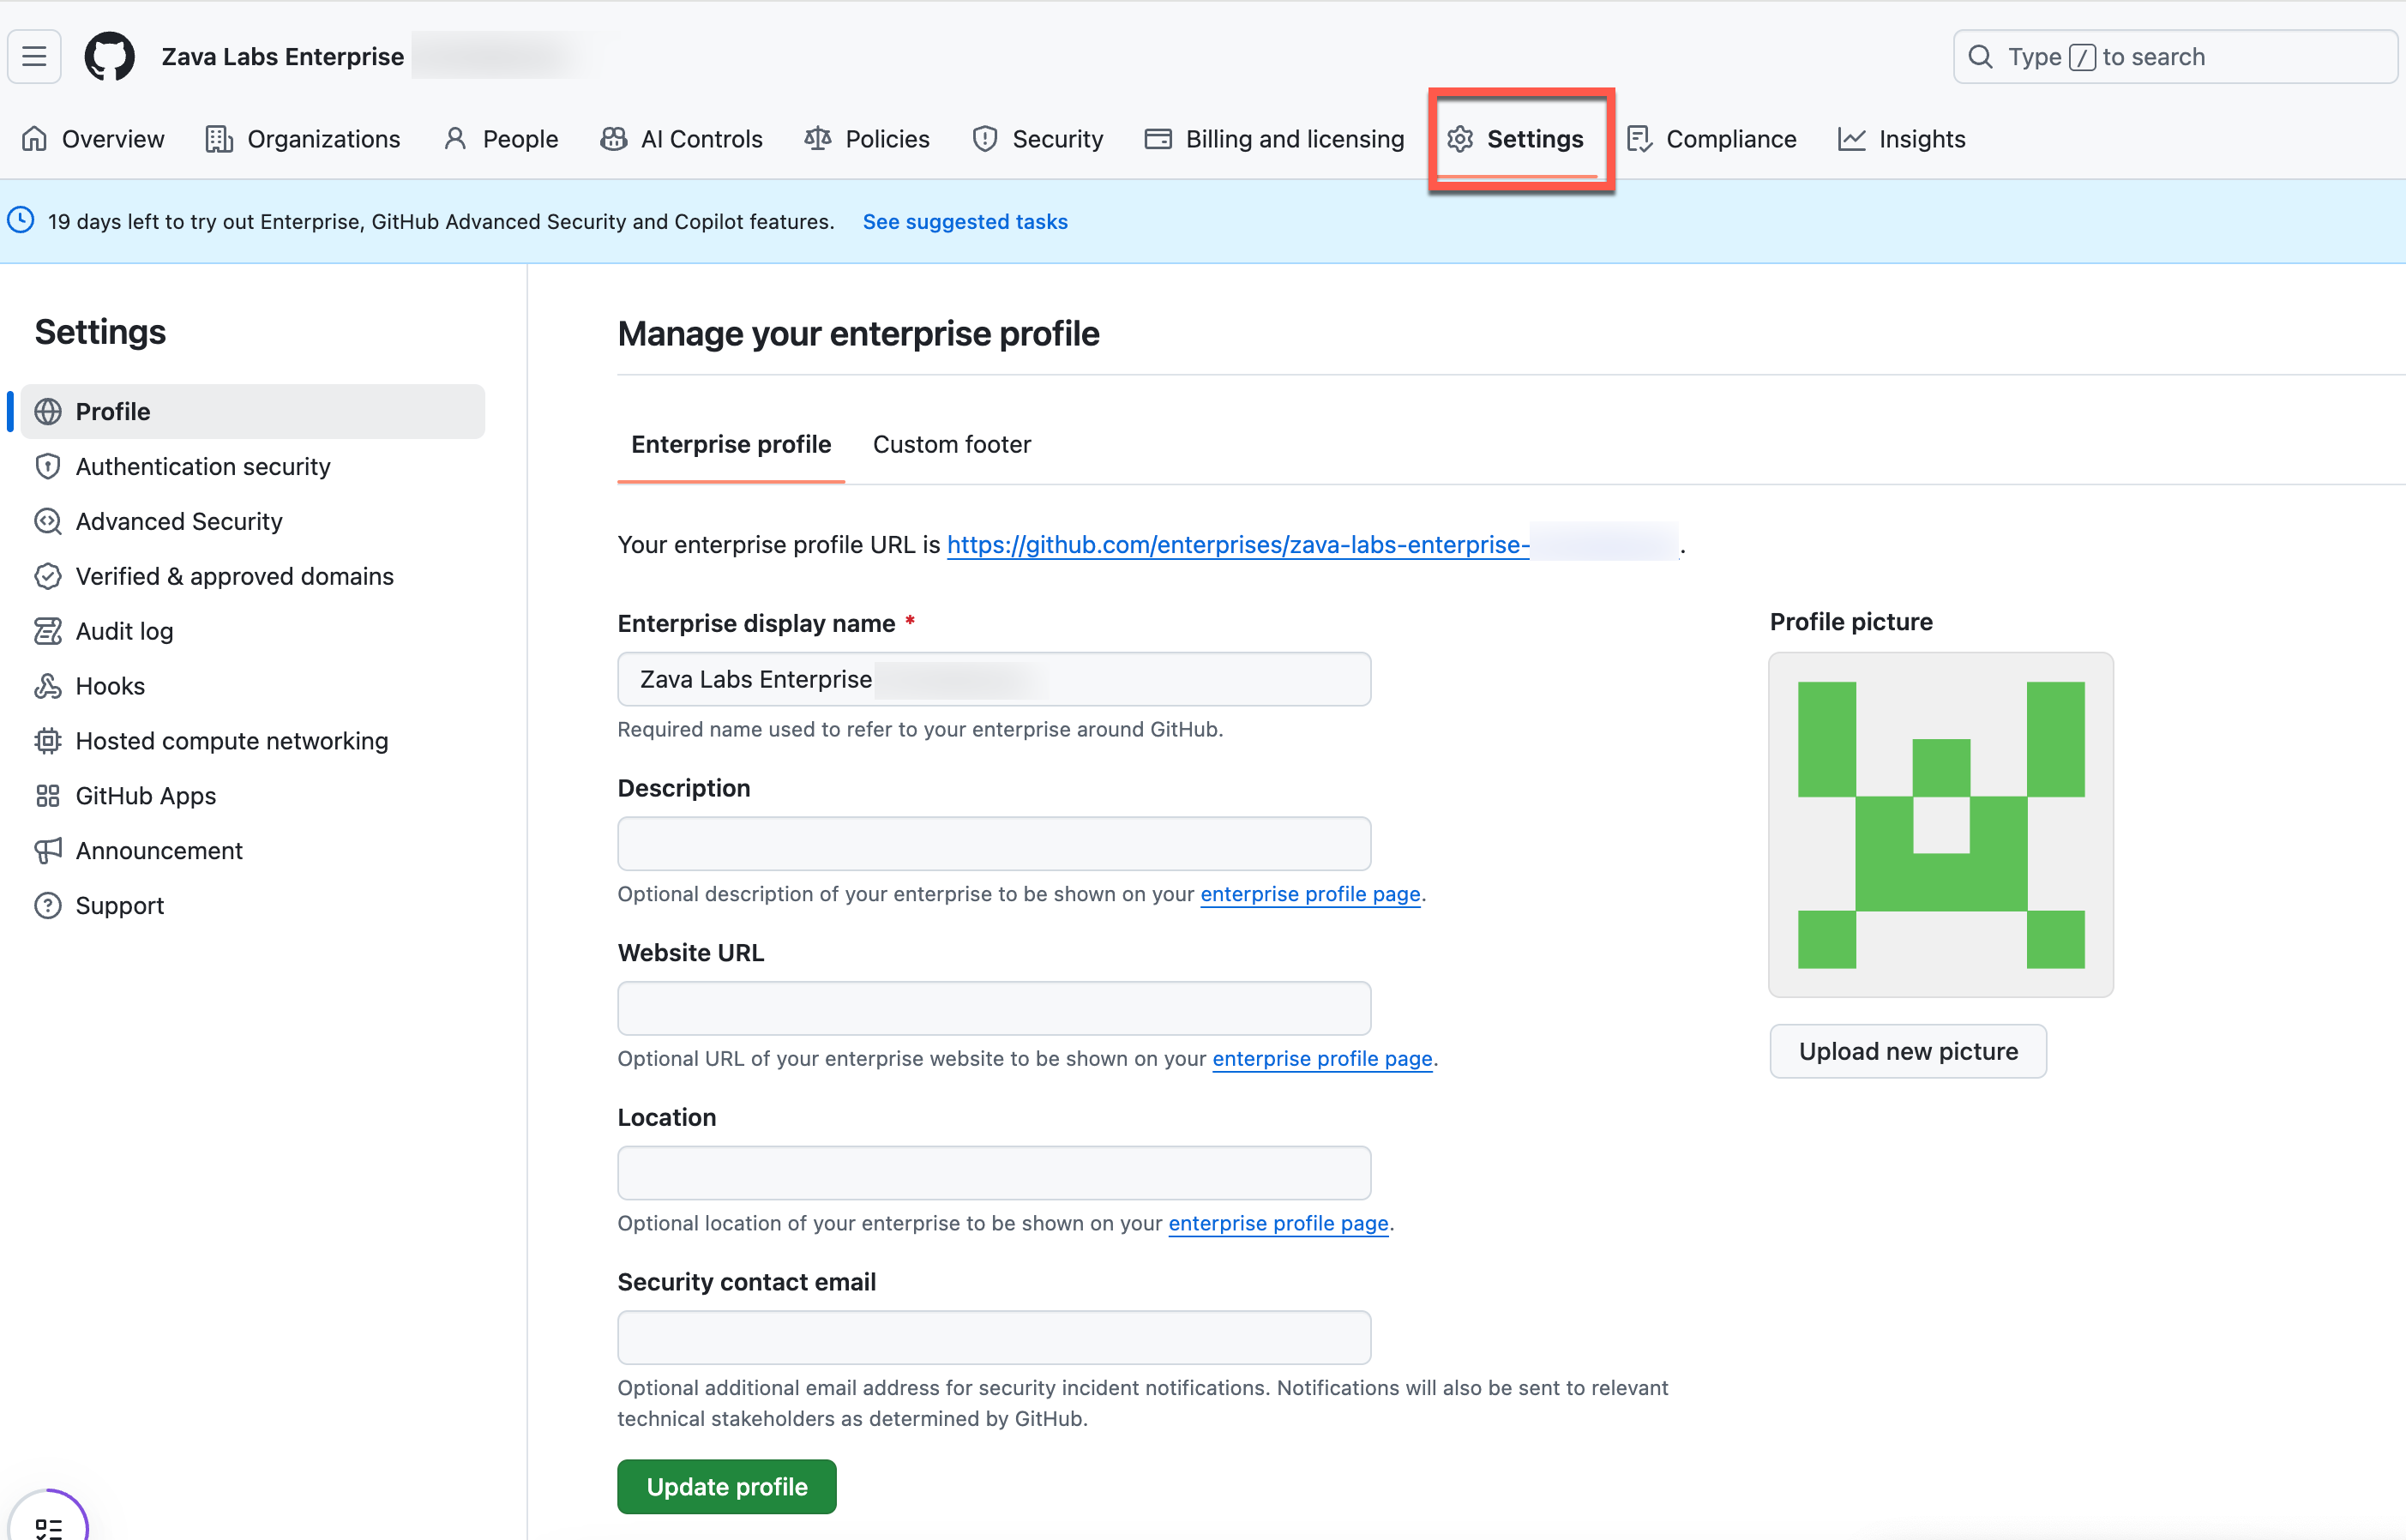The height and width of the screenshot is (1540, 2406).
Task: Open the Audit log page
Action: tap(124, 631)
